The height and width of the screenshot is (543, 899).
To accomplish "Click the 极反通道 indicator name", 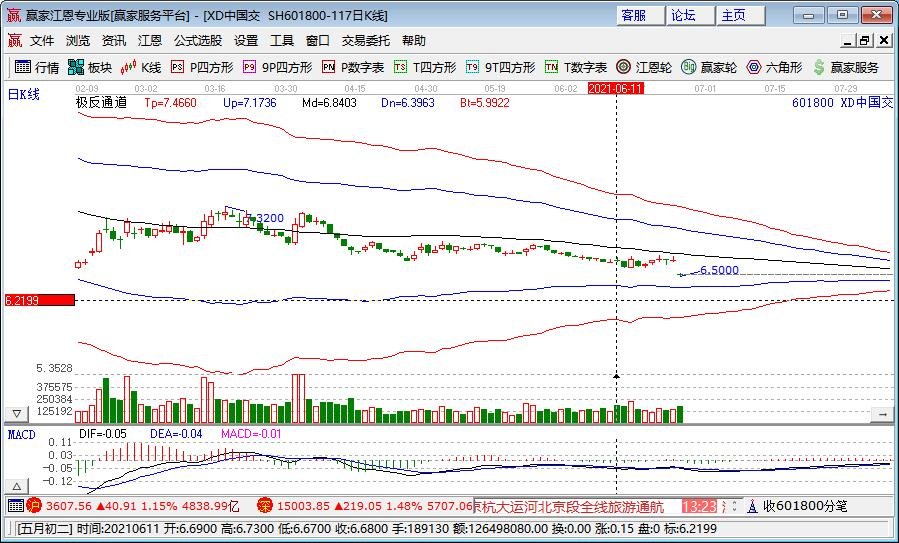I will click(x=101, y=103).
